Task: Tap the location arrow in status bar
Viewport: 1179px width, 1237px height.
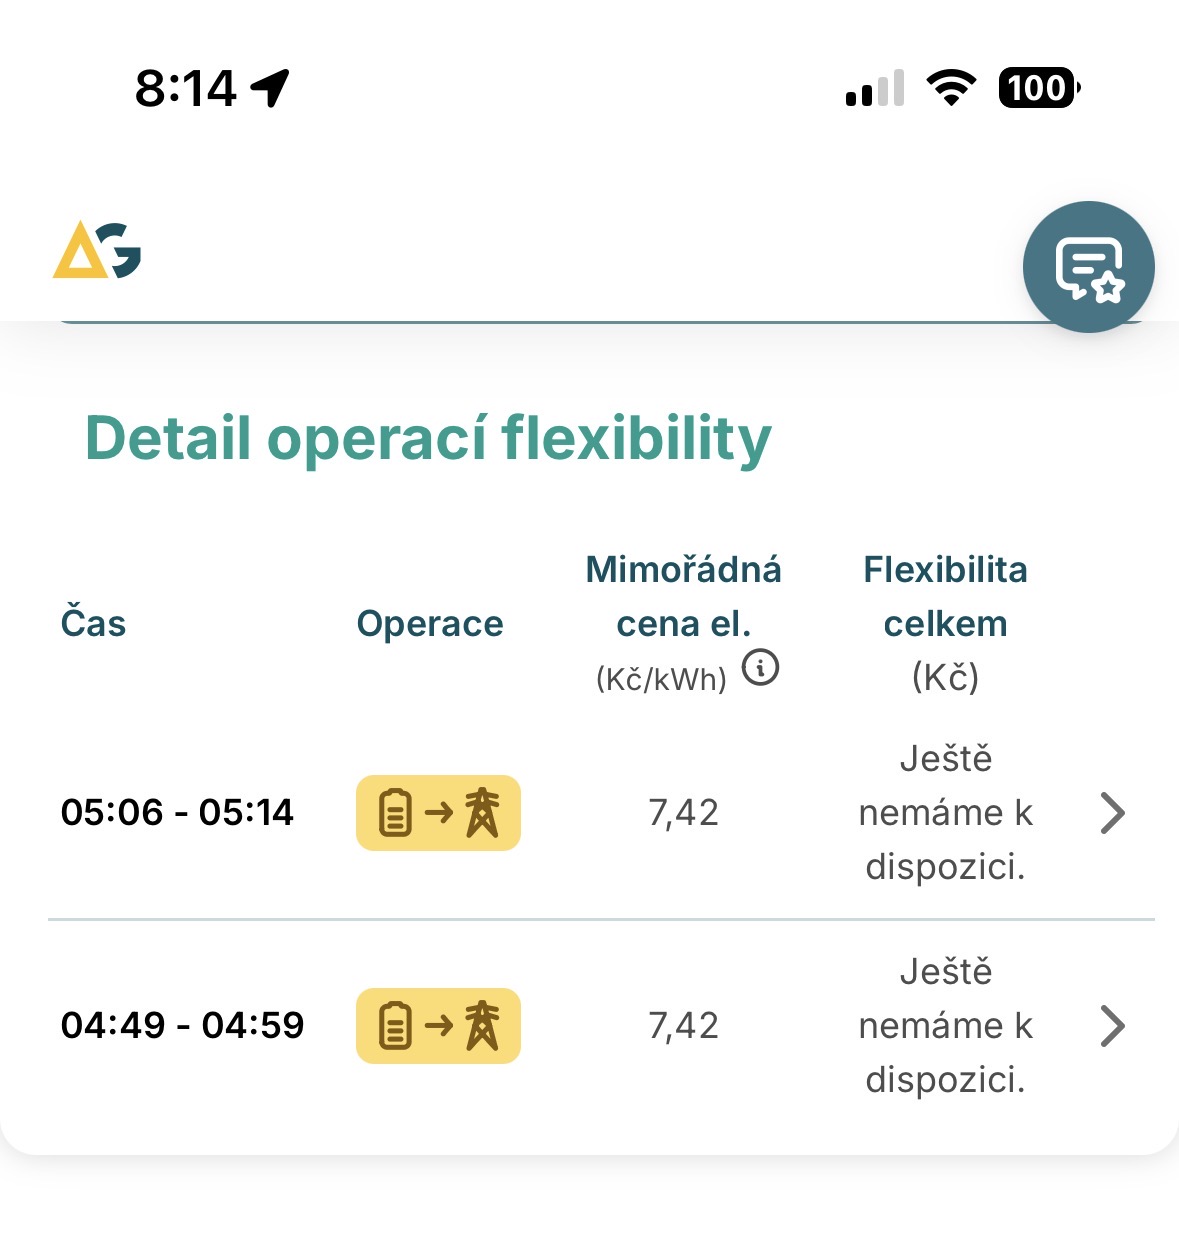Action: point(270,88)
